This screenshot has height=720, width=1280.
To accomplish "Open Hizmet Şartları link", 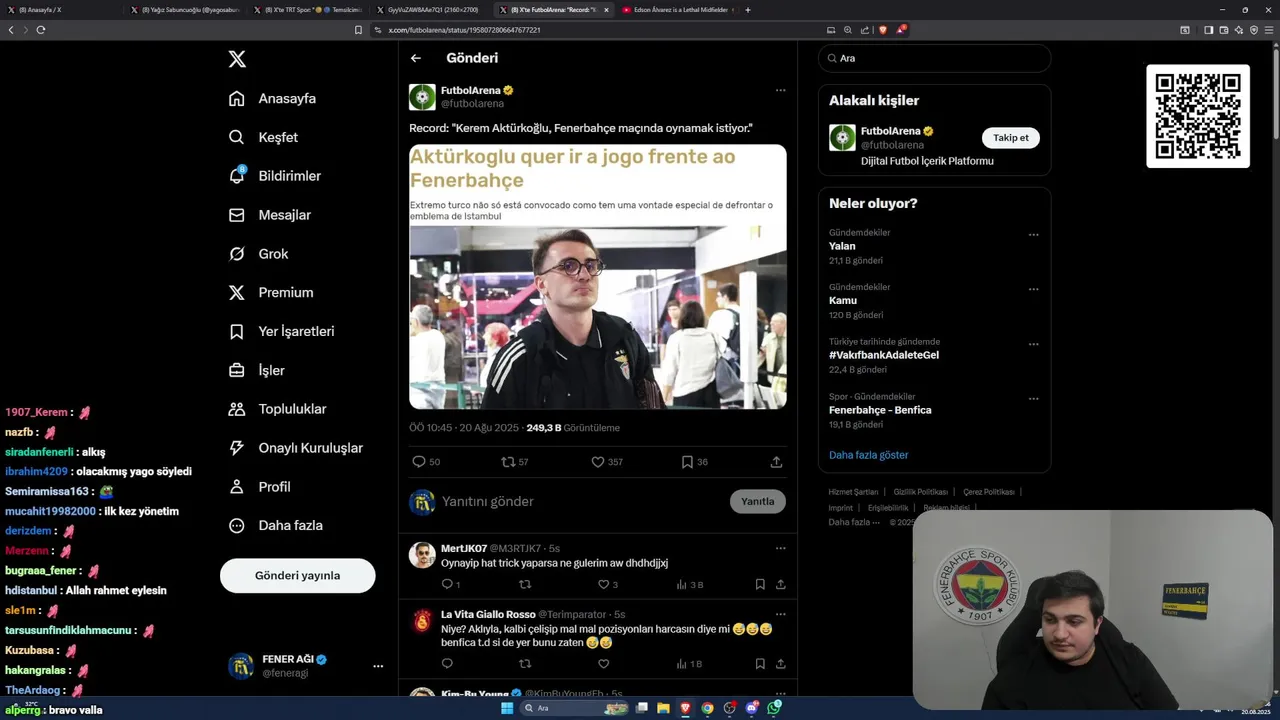I will coord(853,492).
